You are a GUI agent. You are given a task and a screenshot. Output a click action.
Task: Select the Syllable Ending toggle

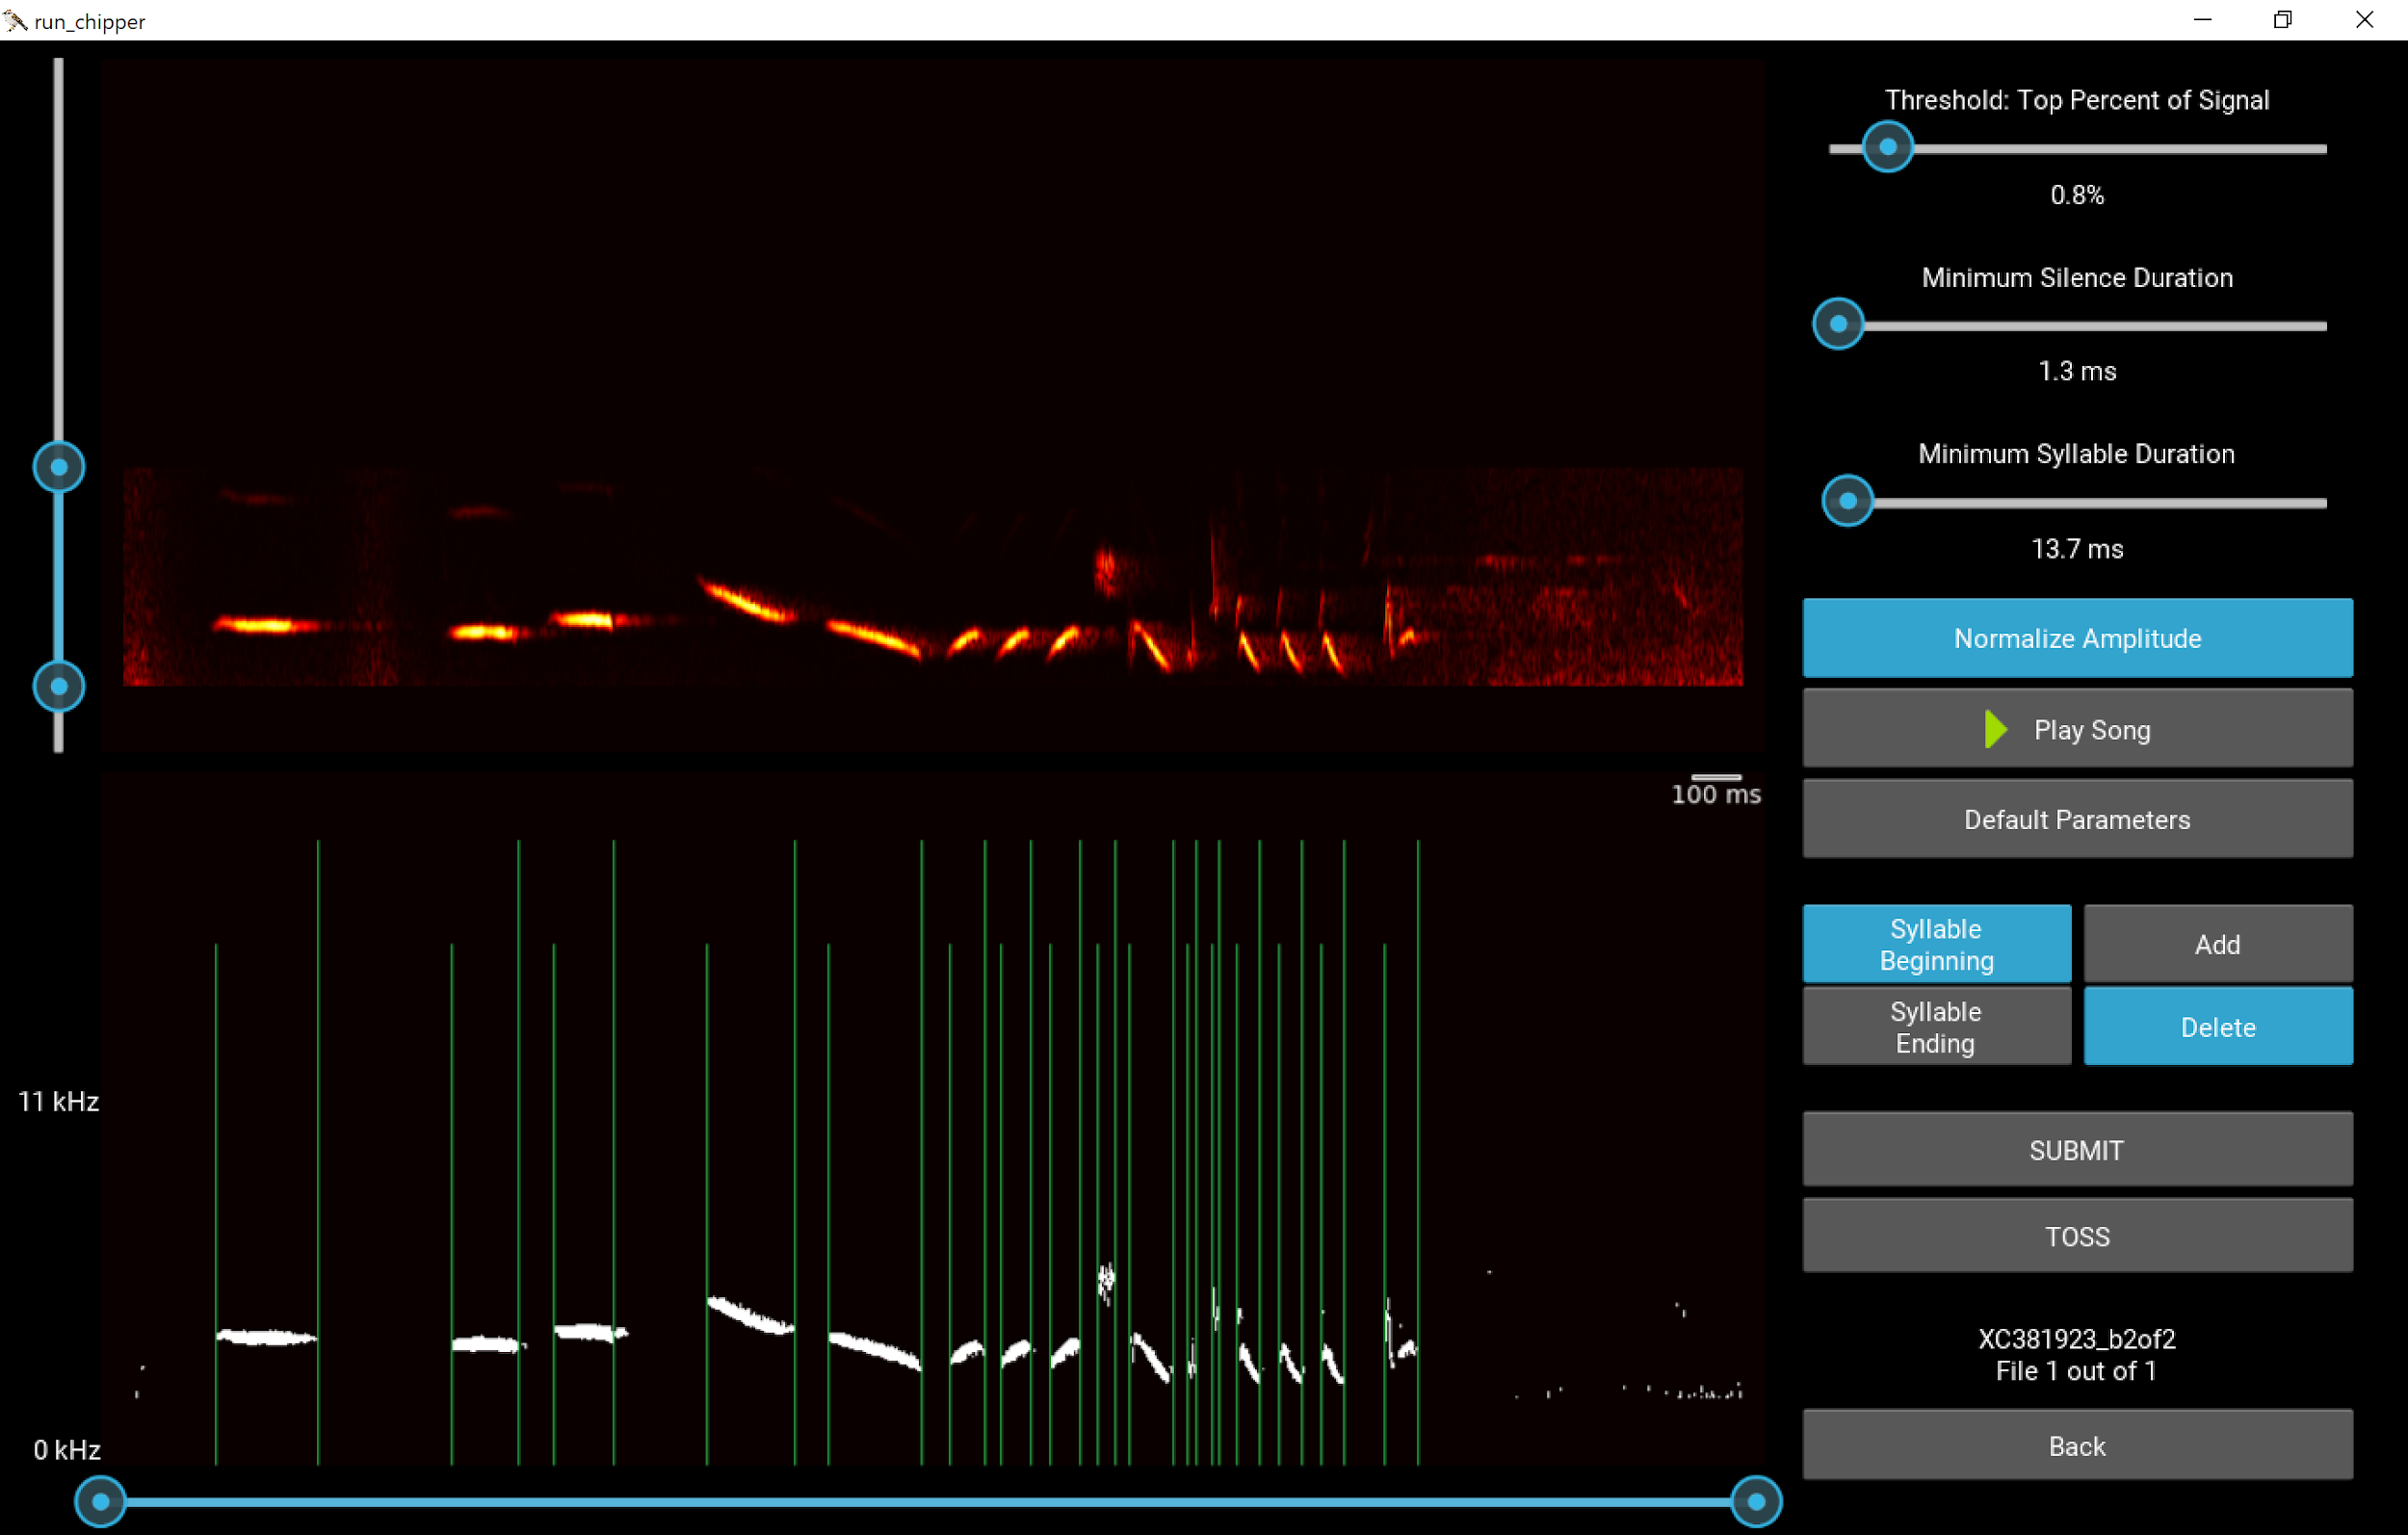click(x=1936, y=1027)
